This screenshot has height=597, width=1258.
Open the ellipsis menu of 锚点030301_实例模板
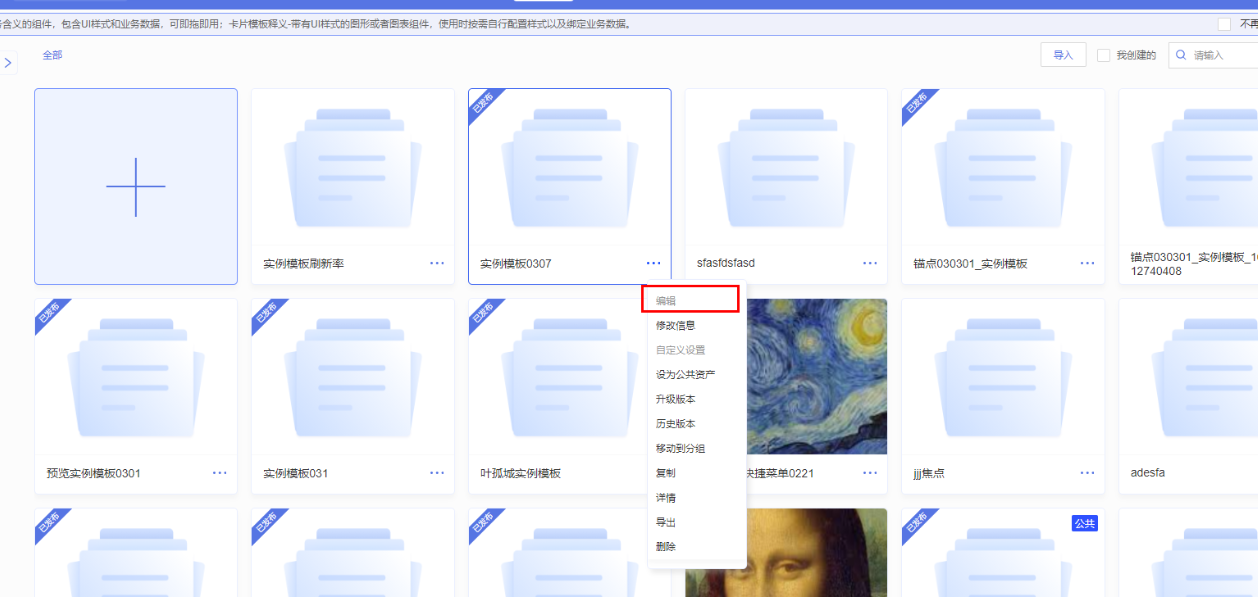click(1087, 263)
